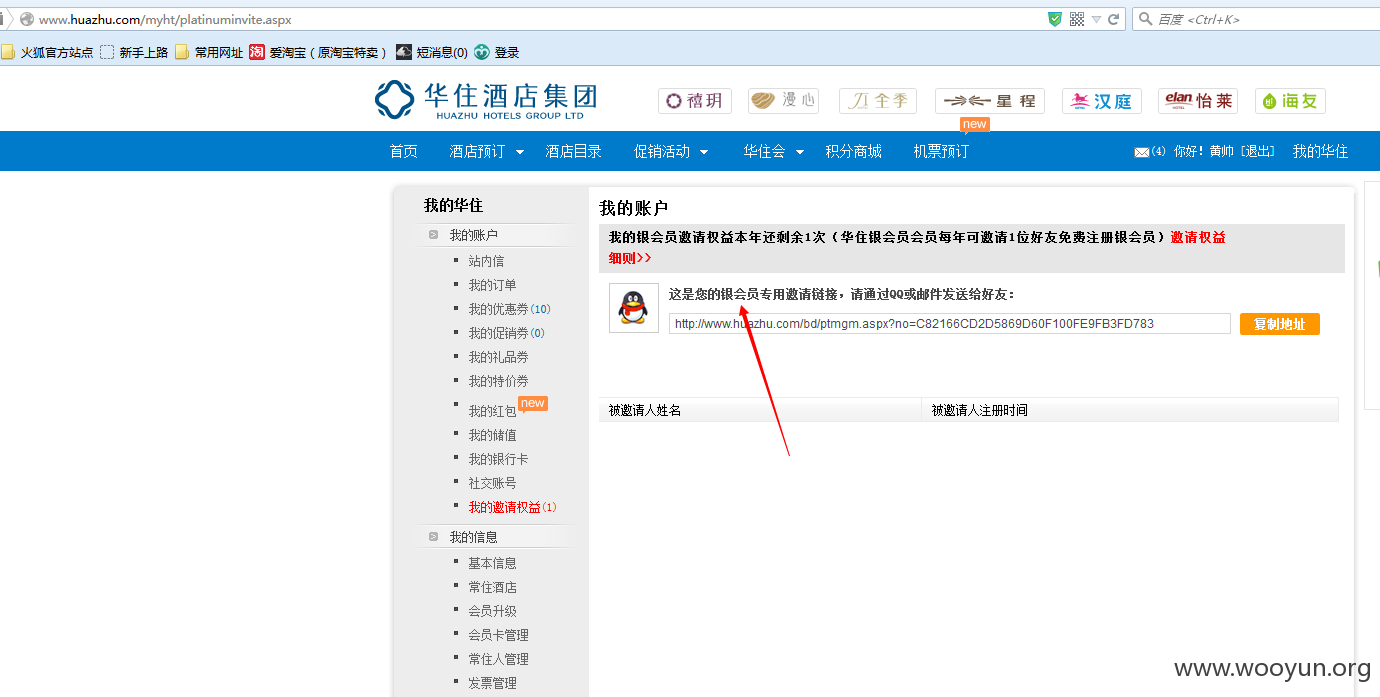Open the 禧玥 hotel brand logo

click(x=695, y=101)
